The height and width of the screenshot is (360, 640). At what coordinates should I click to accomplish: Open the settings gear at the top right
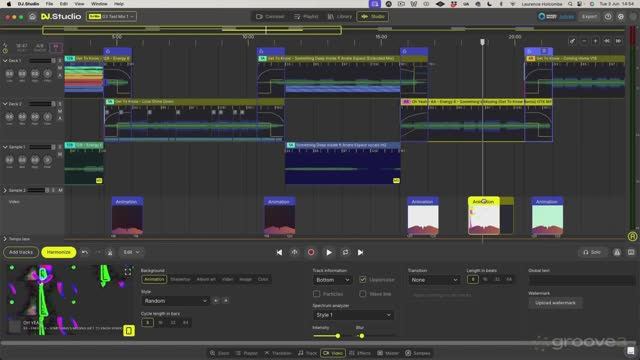(x=621, y=17)
